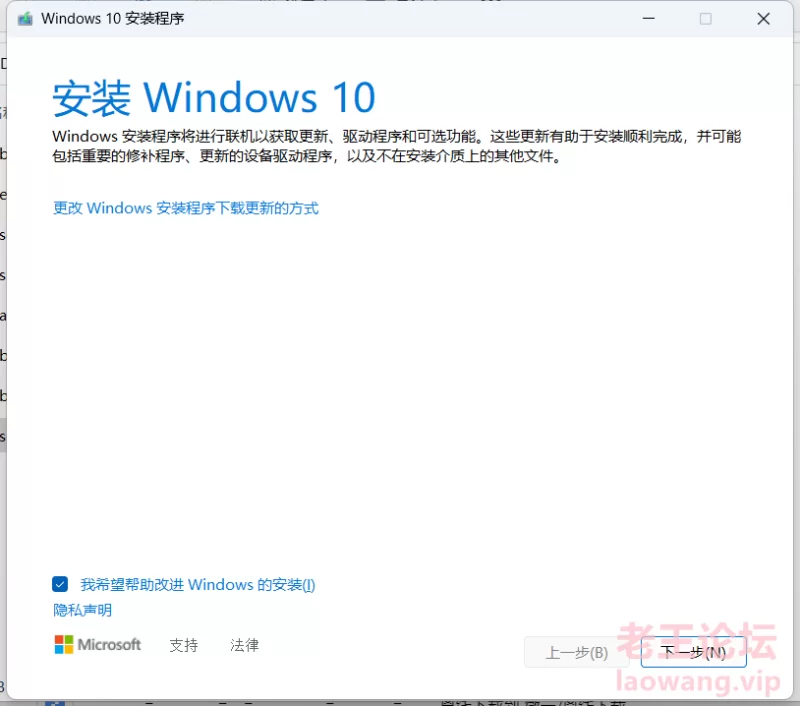Close the Windows 10 setup window
Viewport: 800px width, 706px height.
pyautogui.click(x=763, y=19)
